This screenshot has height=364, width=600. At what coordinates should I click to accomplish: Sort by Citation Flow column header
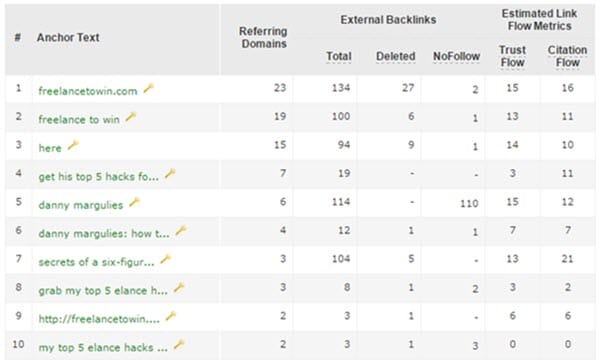[x=567, y=56]
